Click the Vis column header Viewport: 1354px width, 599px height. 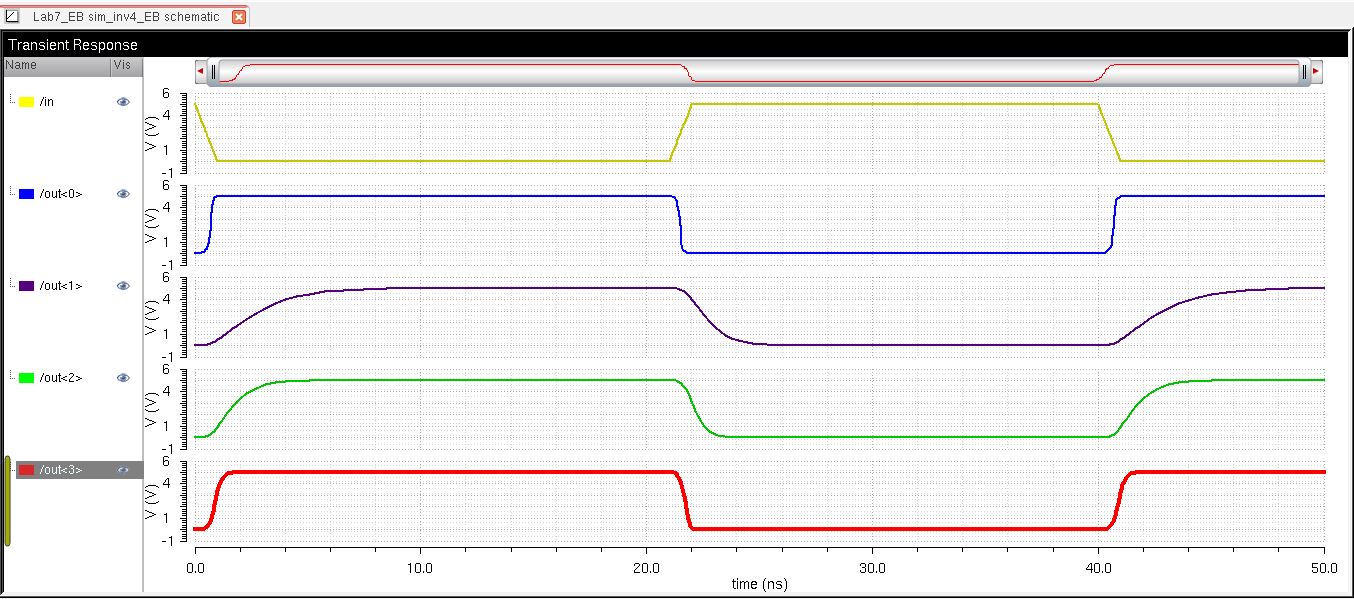[x=126, y=65]
